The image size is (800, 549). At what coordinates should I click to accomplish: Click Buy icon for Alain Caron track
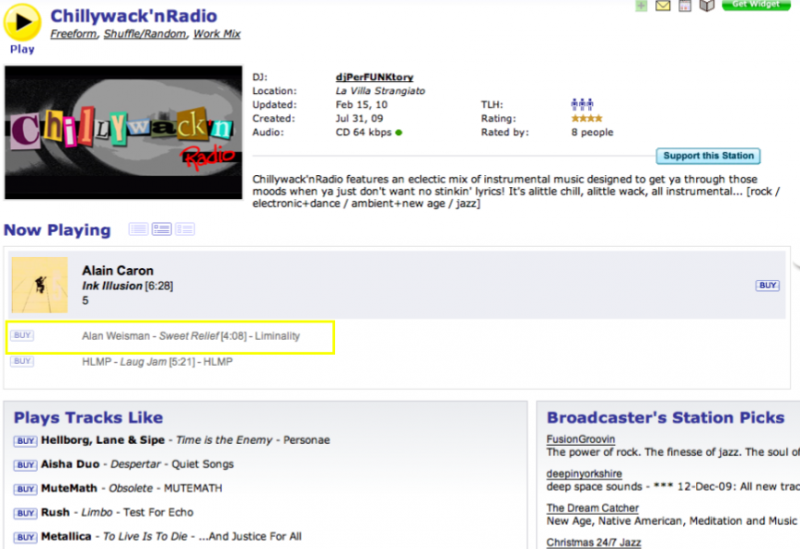click(767, 286)
